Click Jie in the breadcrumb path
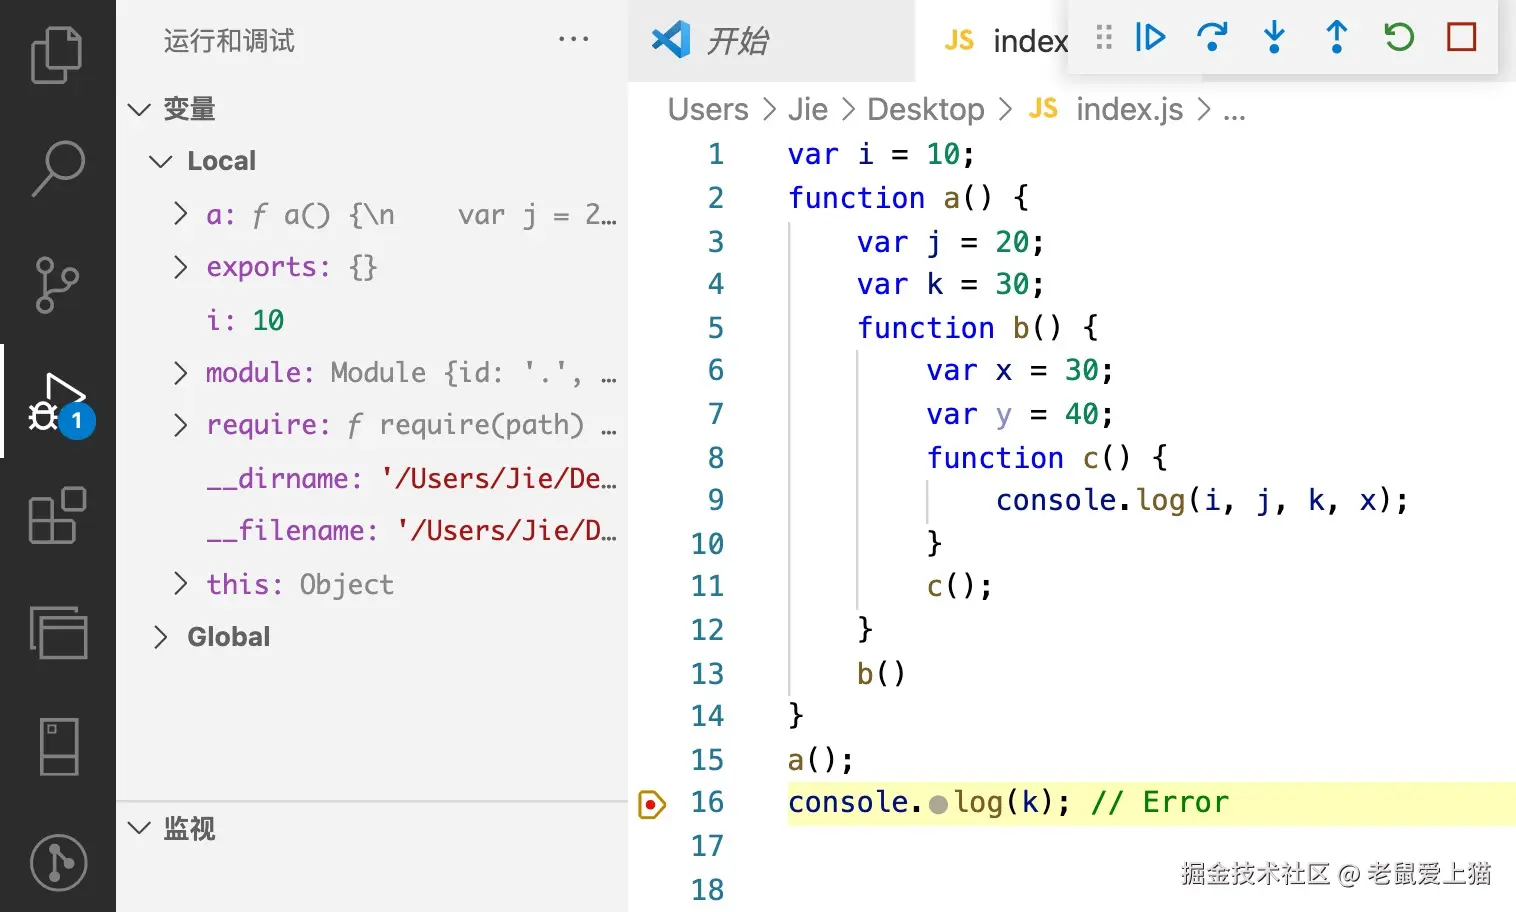Image resolution: width=1516 pixels, height=912 pixels. click(807, 109)
